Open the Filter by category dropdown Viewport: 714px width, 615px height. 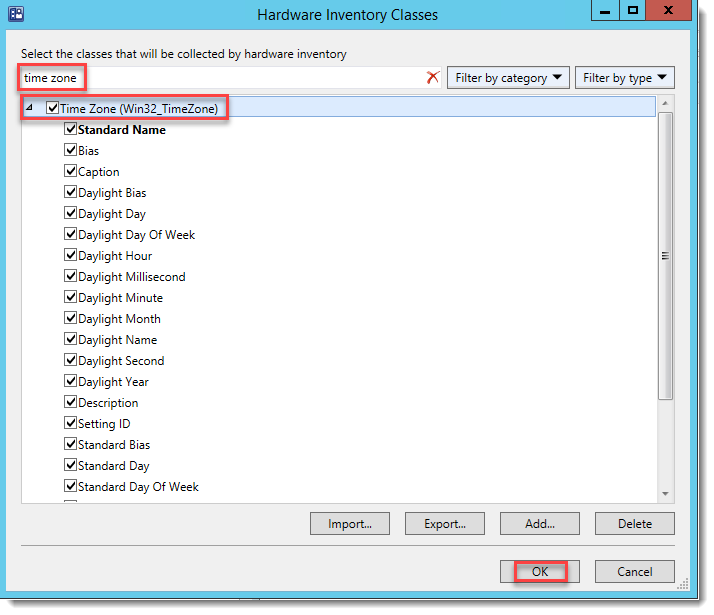click(x=508, y=77)
